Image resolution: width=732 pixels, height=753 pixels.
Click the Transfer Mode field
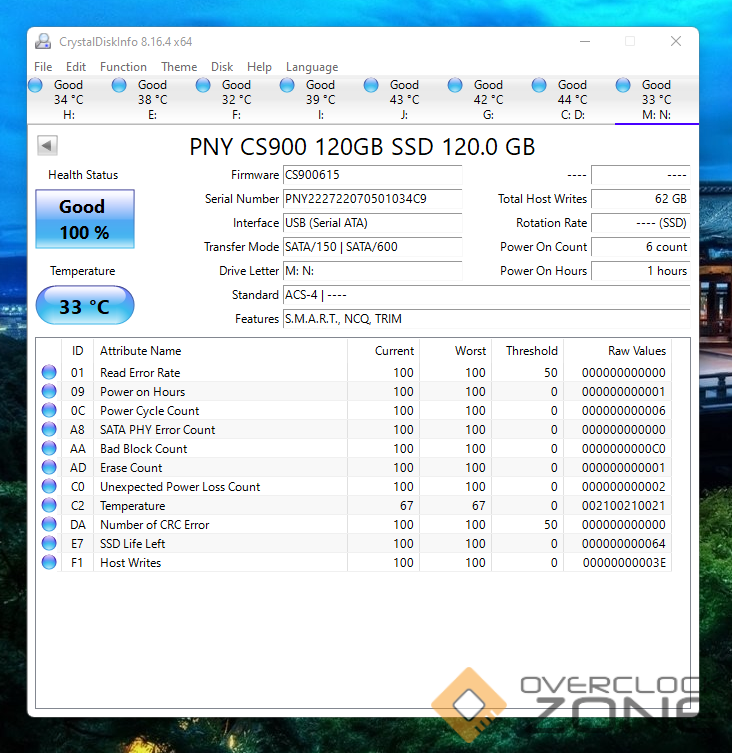(x=373, y=247)
